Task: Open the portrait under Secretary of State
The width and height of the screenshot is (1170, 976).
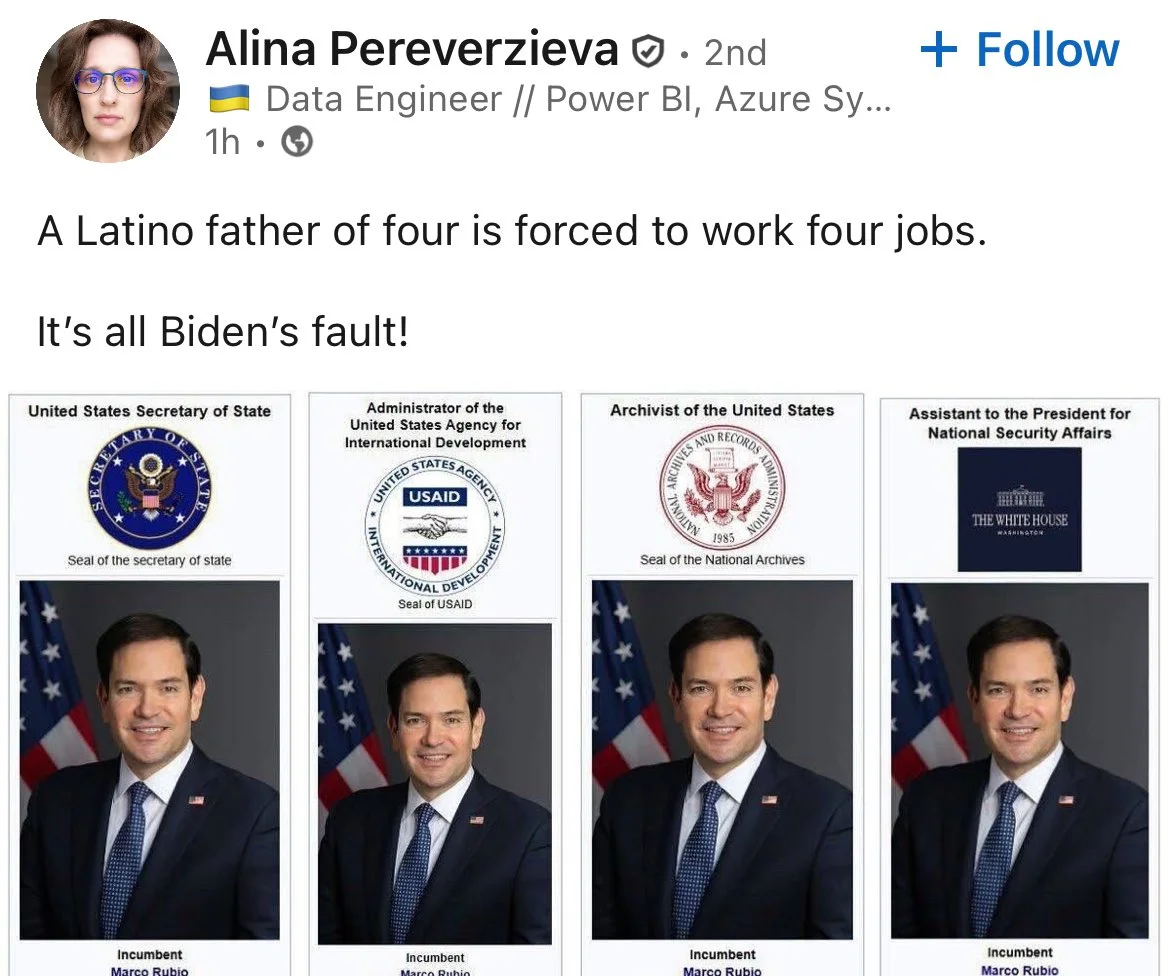Action: pos(150,760)
